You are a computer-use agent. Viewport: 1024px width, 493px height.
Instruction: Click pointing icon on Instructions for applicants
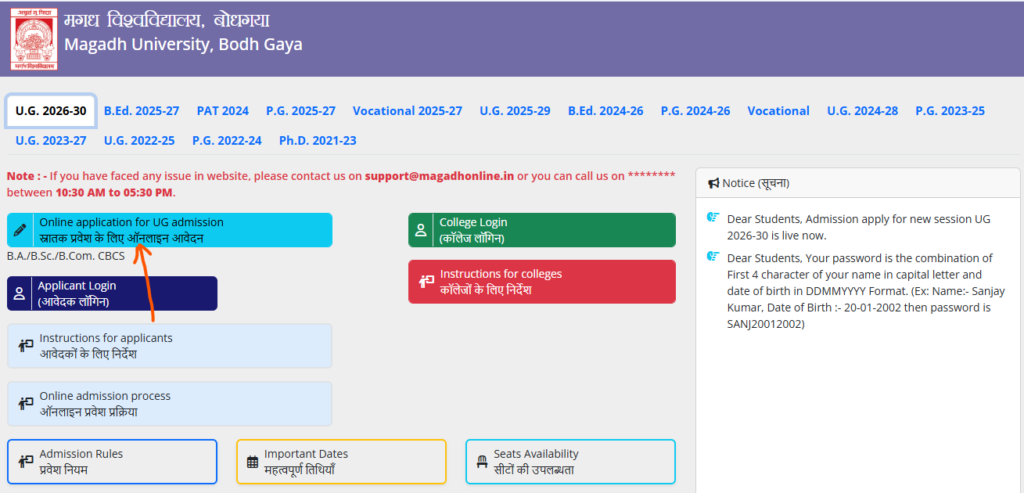point(25,346)
